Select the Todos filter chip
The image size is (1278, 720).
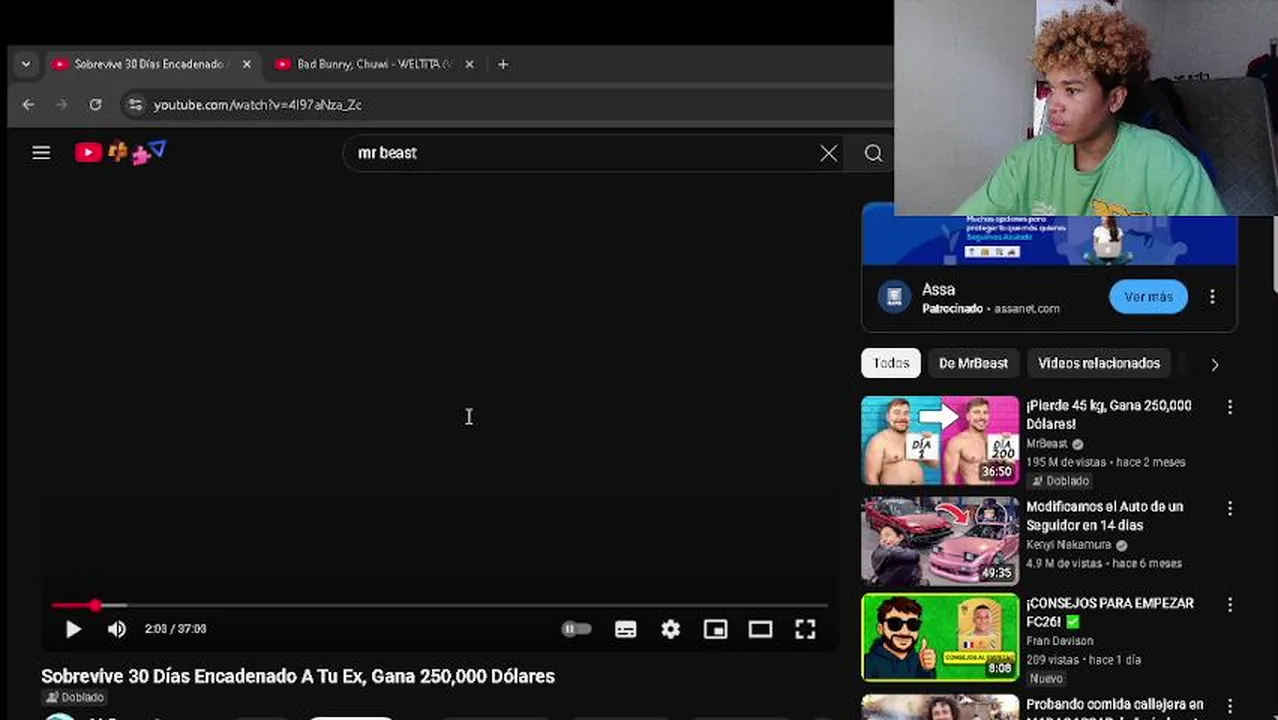(x=890, y=363)
